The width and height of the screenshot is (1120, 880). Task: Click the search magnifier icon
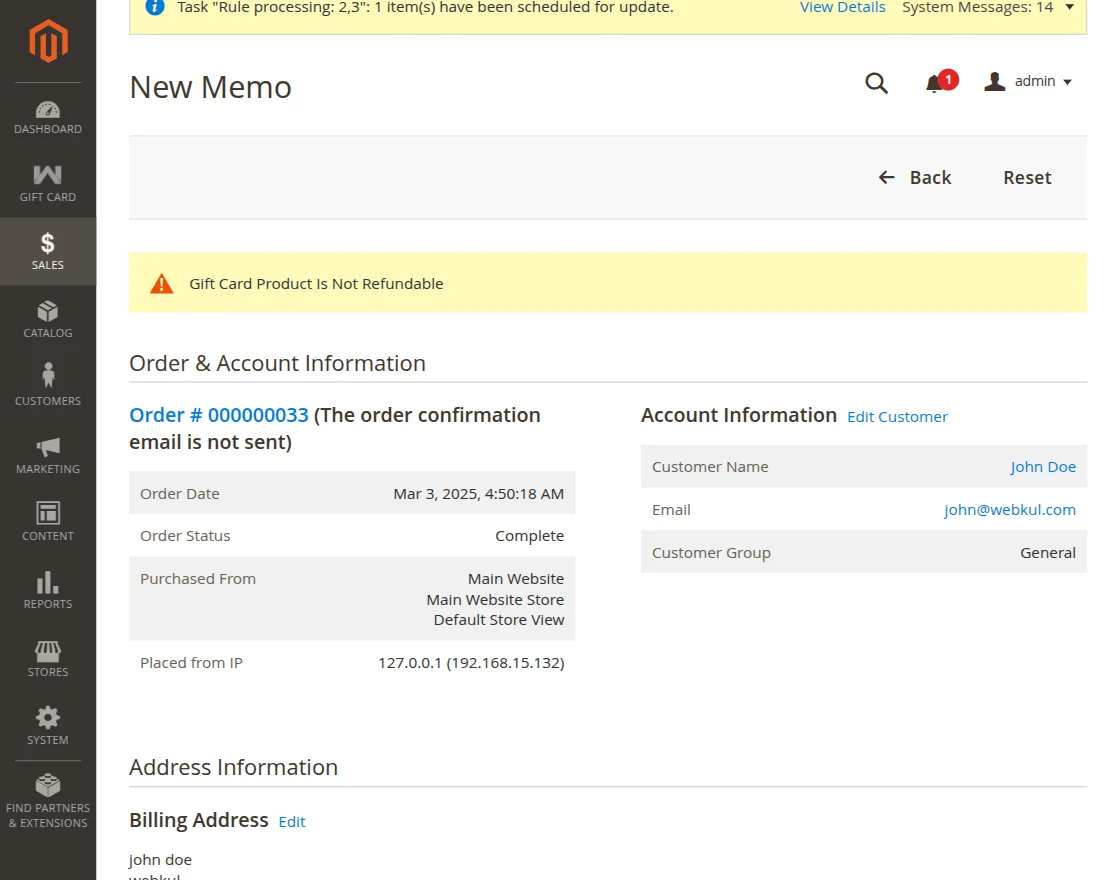[876, 83]
